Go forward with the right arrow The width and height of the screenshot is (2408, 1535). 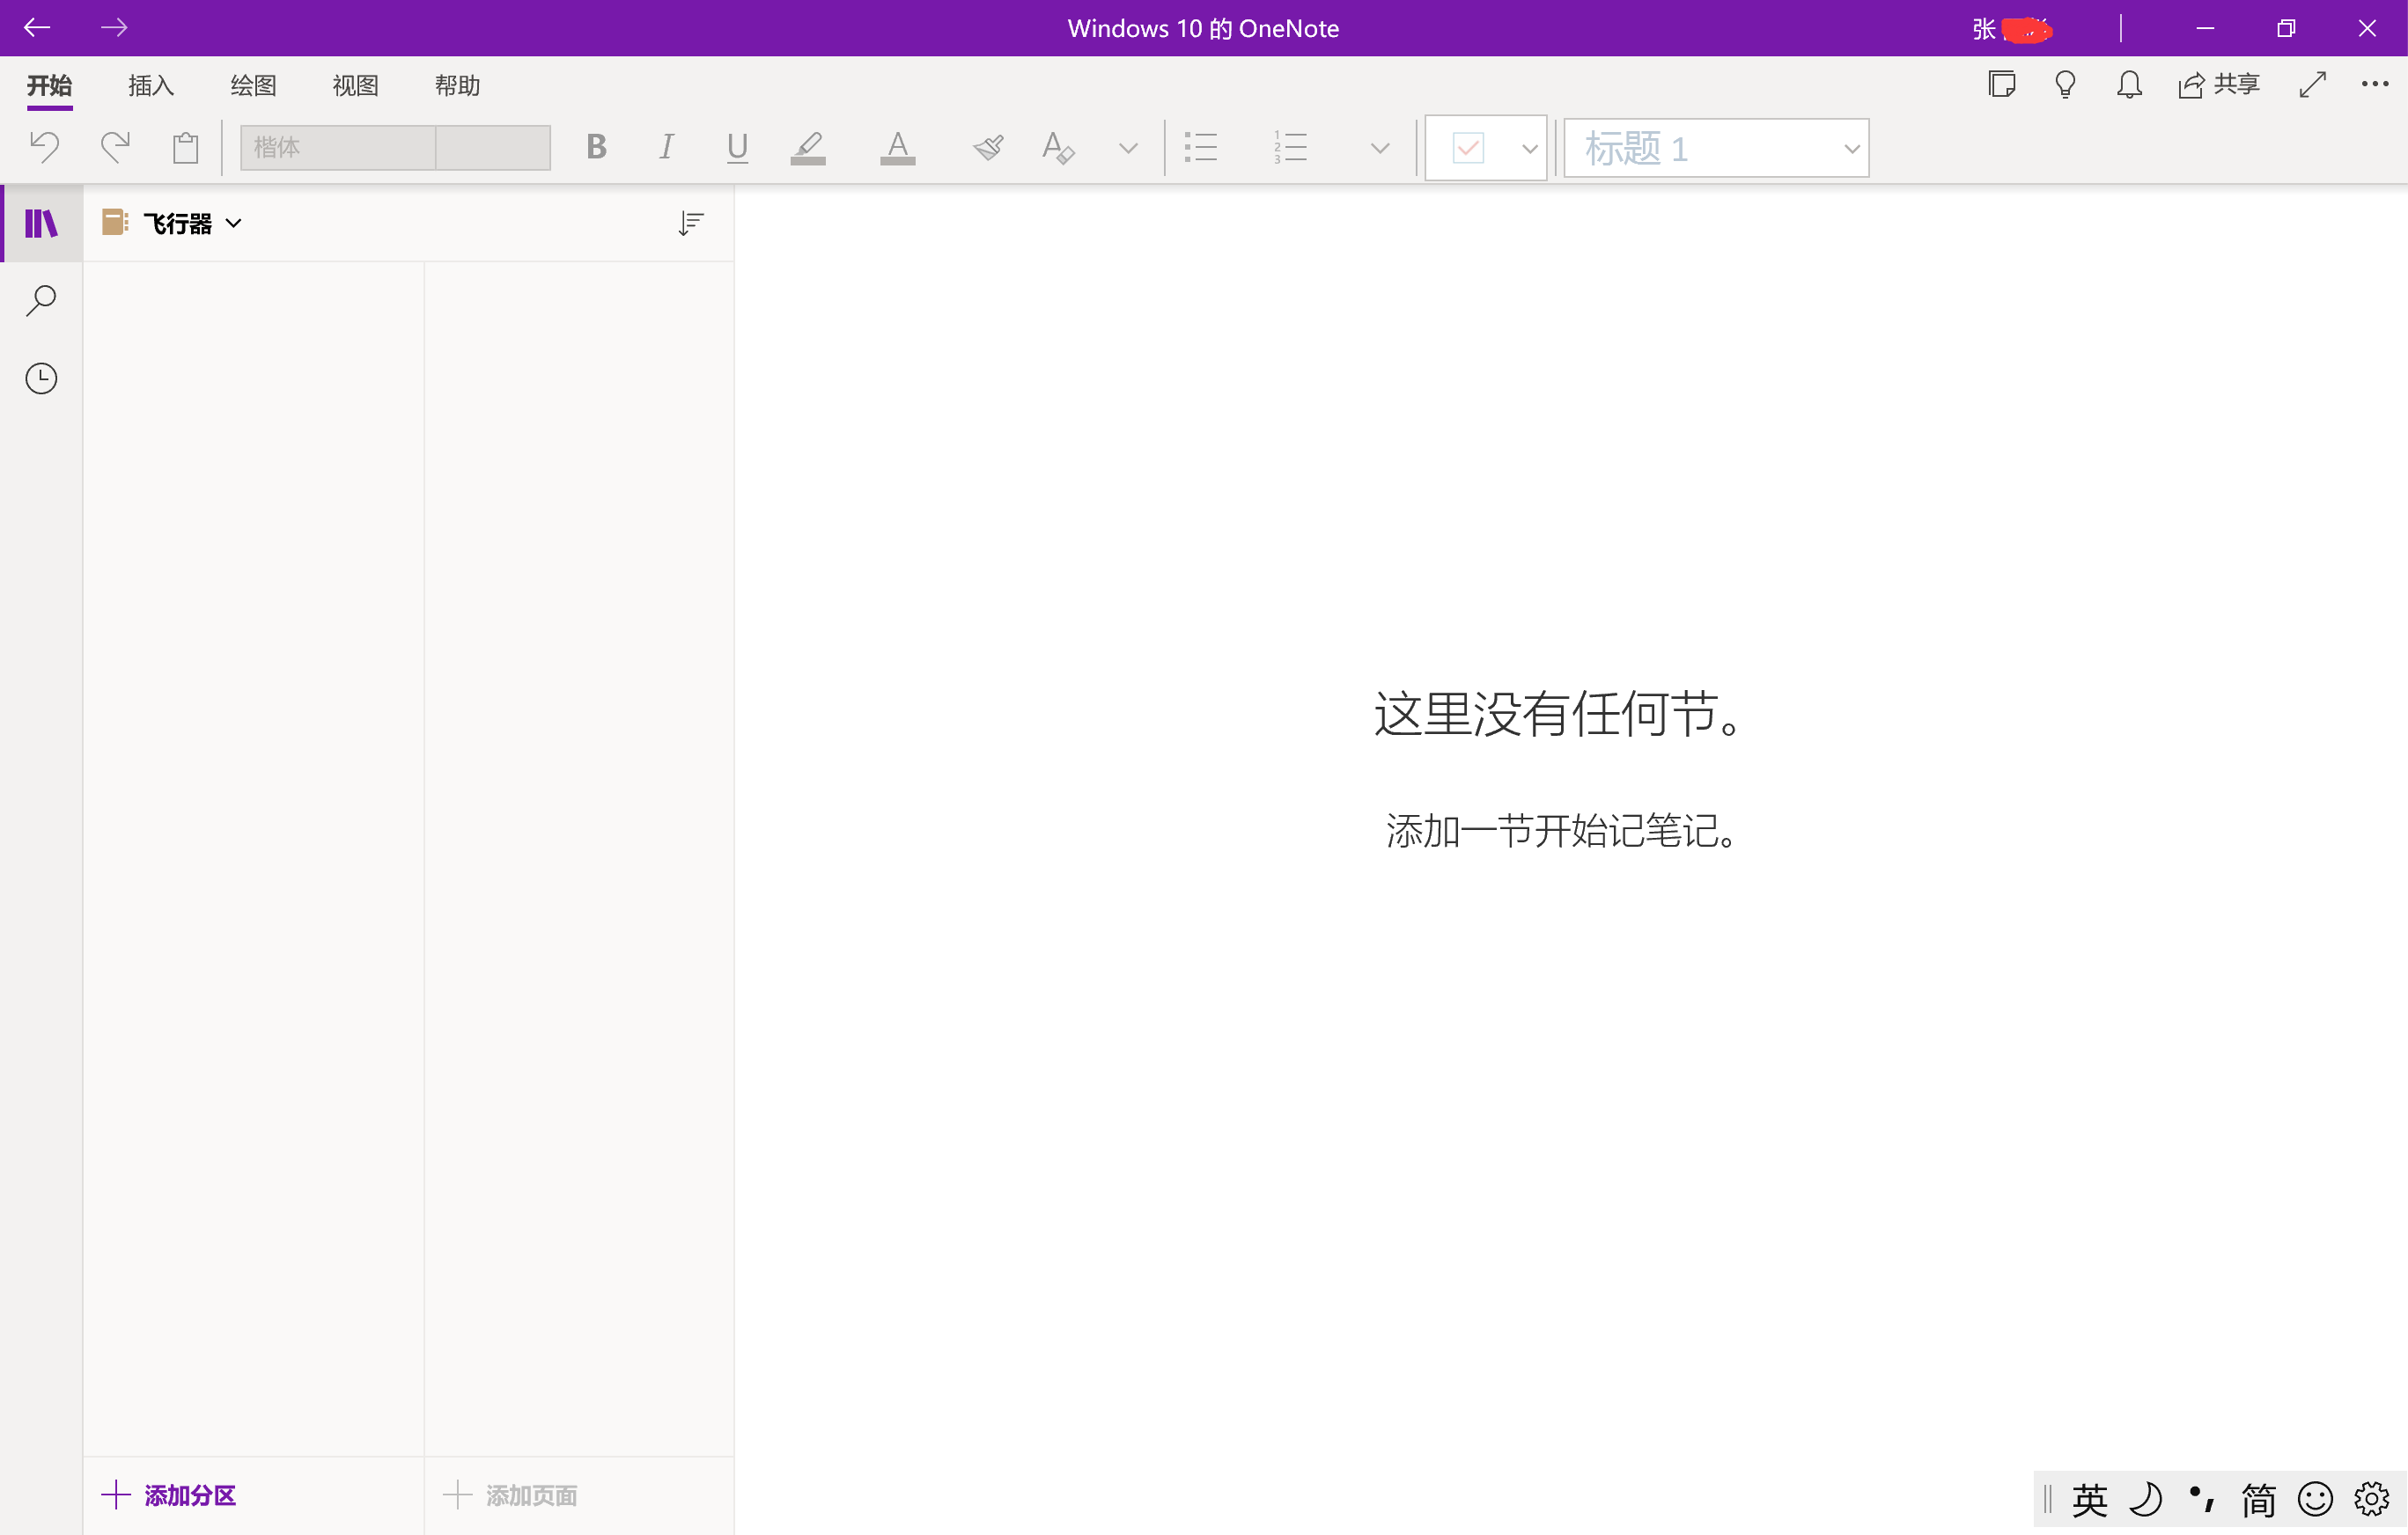pos(114,28)
